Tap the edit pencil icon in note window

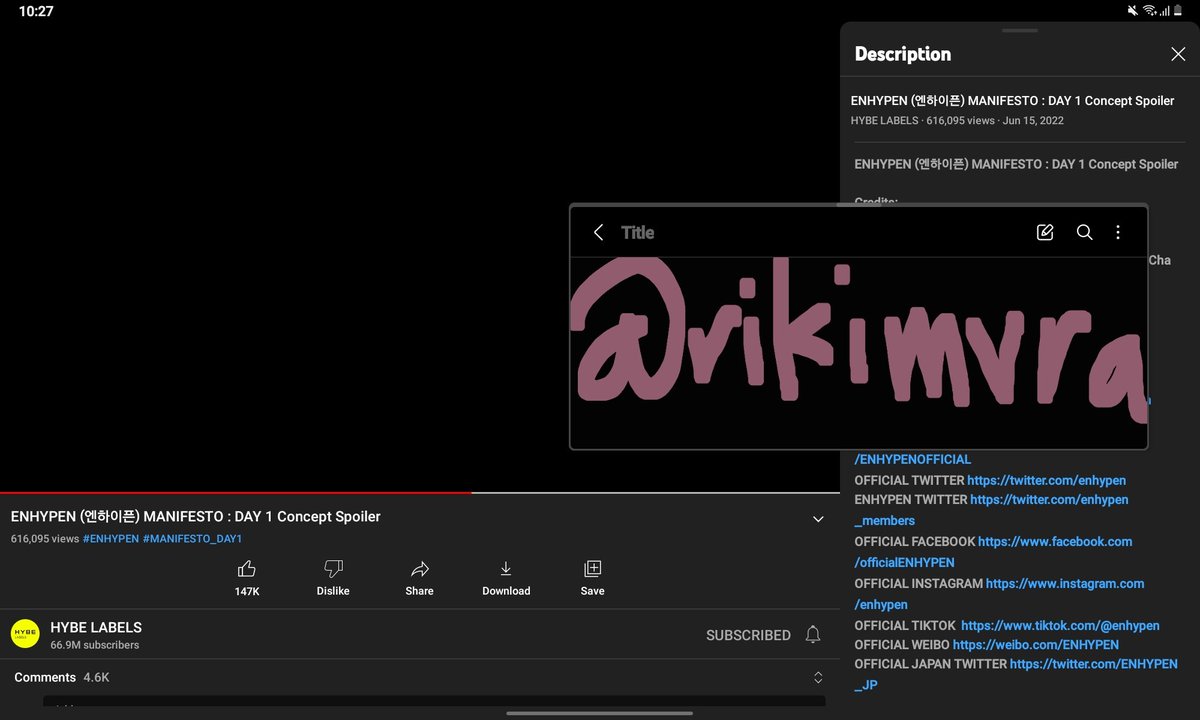[1045, 232]
